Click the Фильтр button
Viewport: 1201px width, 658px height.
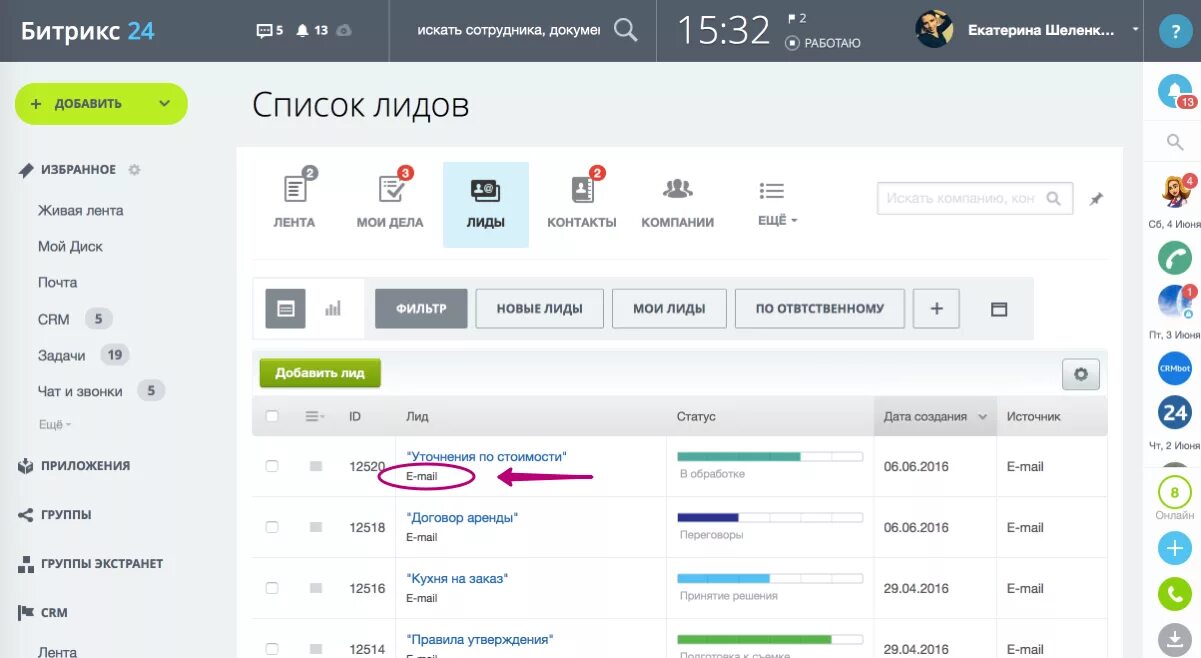click(421, 309)
